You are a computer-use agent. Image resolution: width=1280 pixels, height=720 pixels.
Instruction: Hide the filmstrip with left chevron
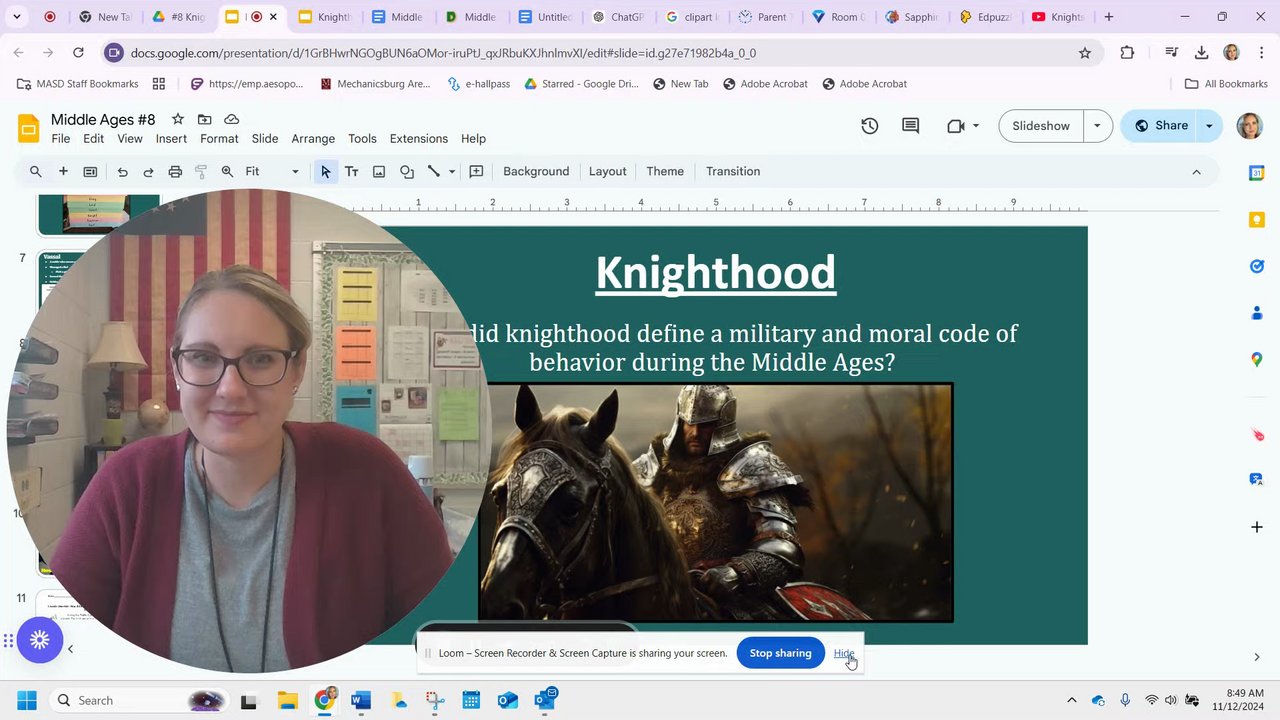[70, 649]
